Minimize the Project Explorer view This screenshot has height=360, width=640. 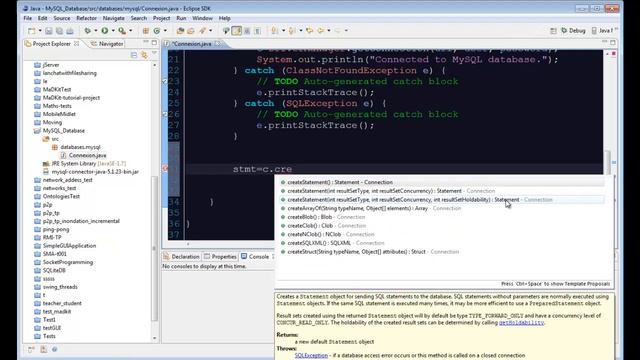pyautogui.click(x=146, y=42)
